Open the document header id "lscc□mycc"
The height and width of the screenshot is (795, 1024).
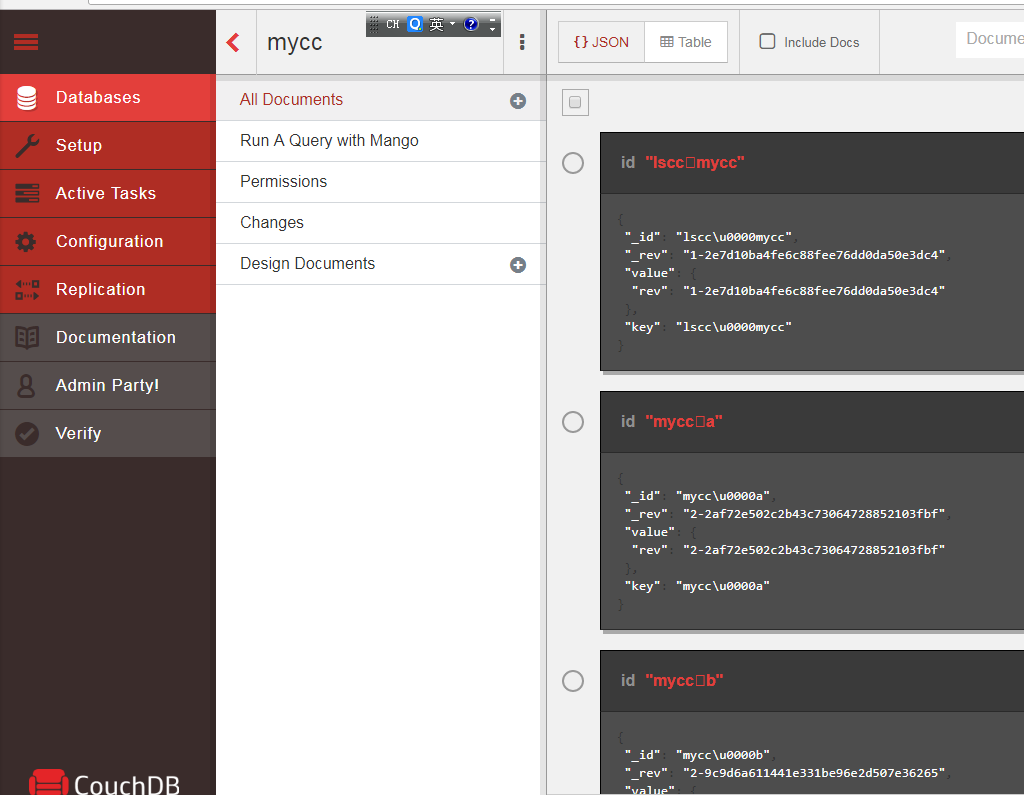click(812, 163)
